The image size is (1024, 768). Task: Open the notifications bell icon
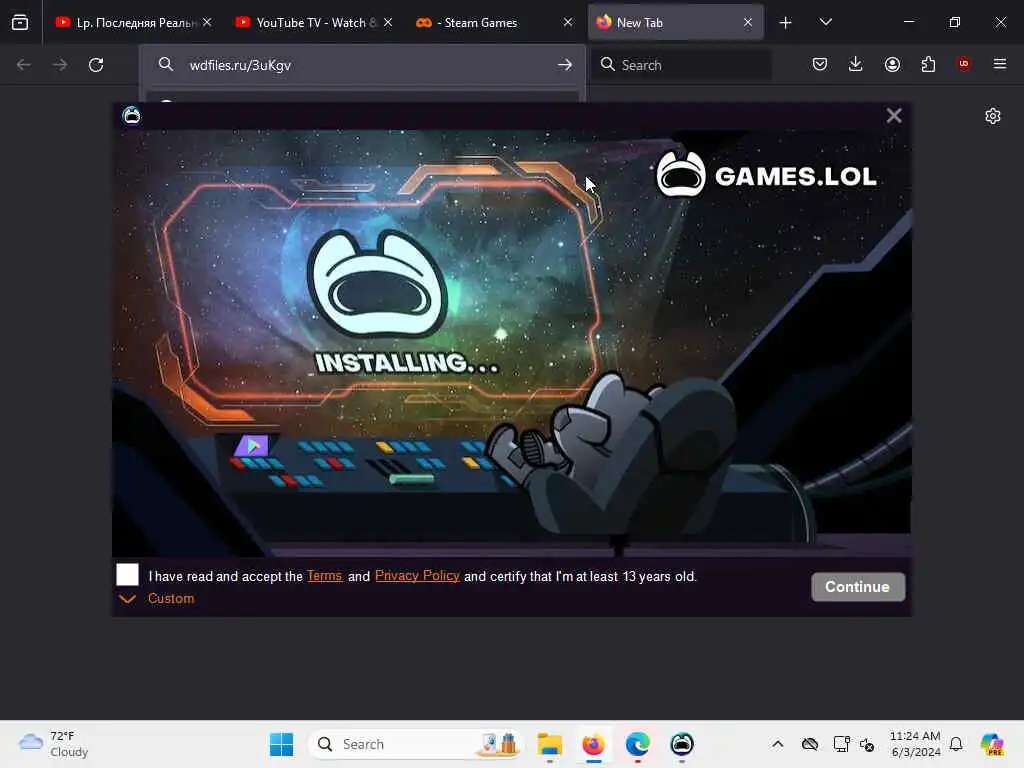coord(956,744)
